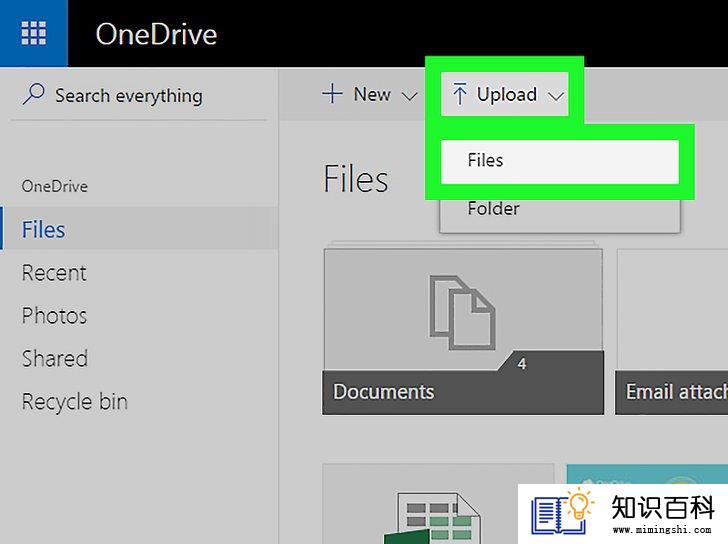This screenshot has width=728, height=544.
Task: Open the Documents folder icon
Action: 462,313
